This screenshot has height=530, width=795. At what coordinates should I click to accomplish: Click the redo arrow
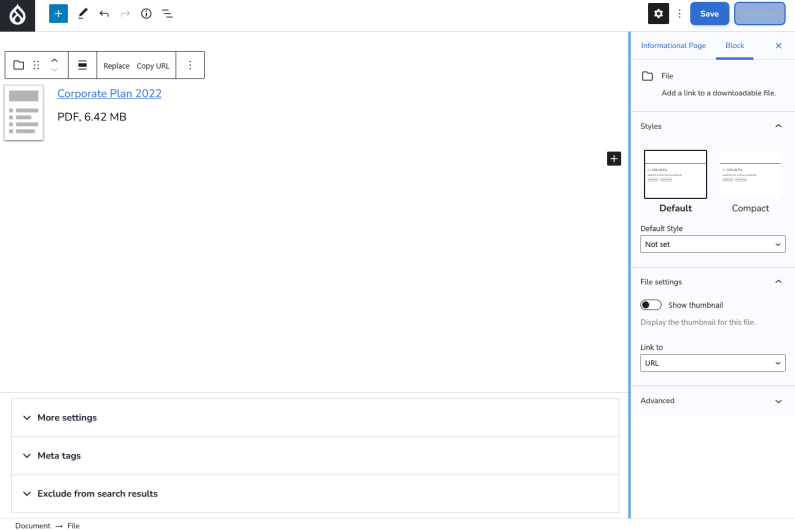pyautogui.click(x=125, y=14)
